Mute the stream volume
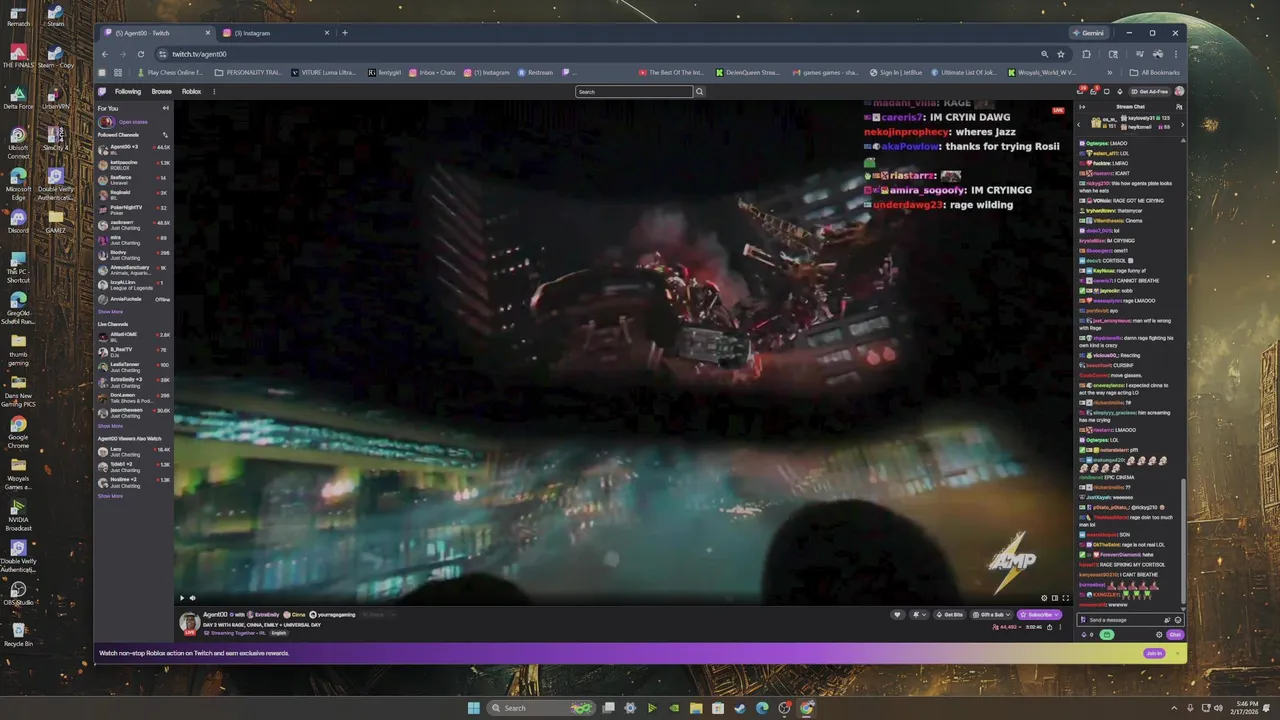 192,598
